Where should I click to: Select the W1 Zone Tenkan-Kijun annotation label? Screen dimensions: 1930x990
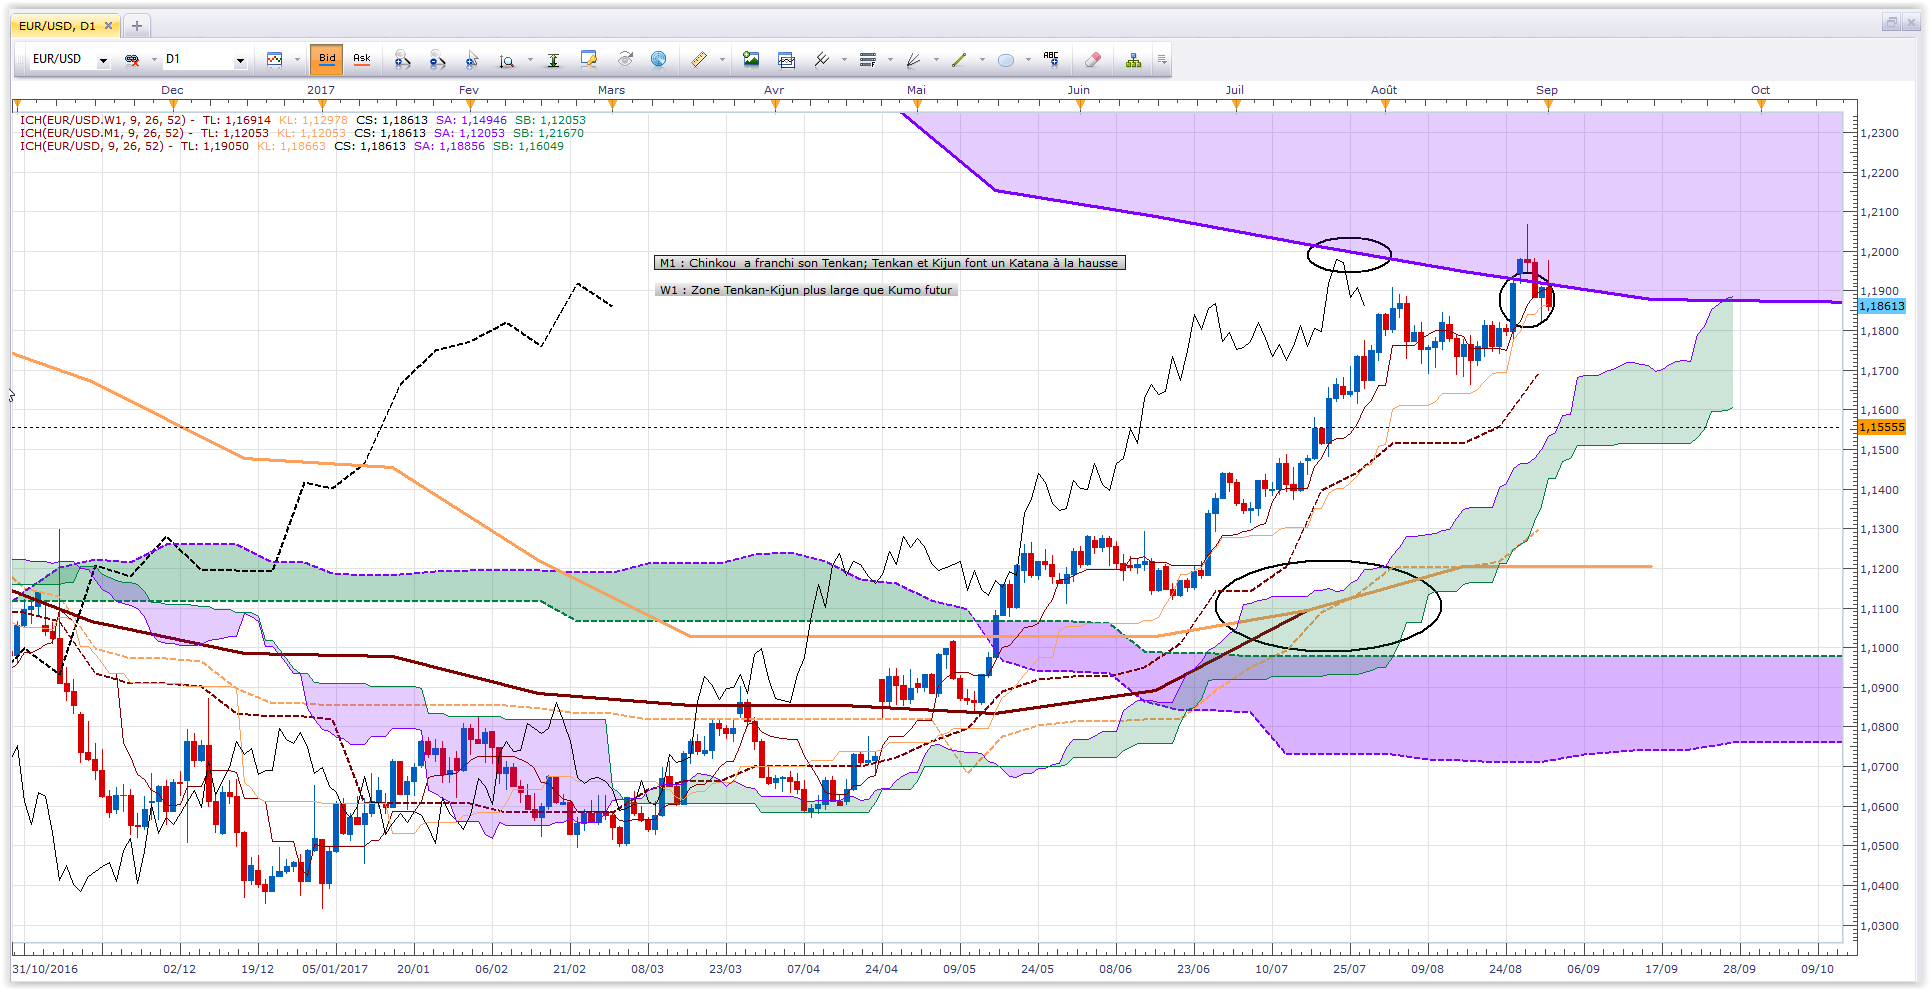[x=806, y=290]
